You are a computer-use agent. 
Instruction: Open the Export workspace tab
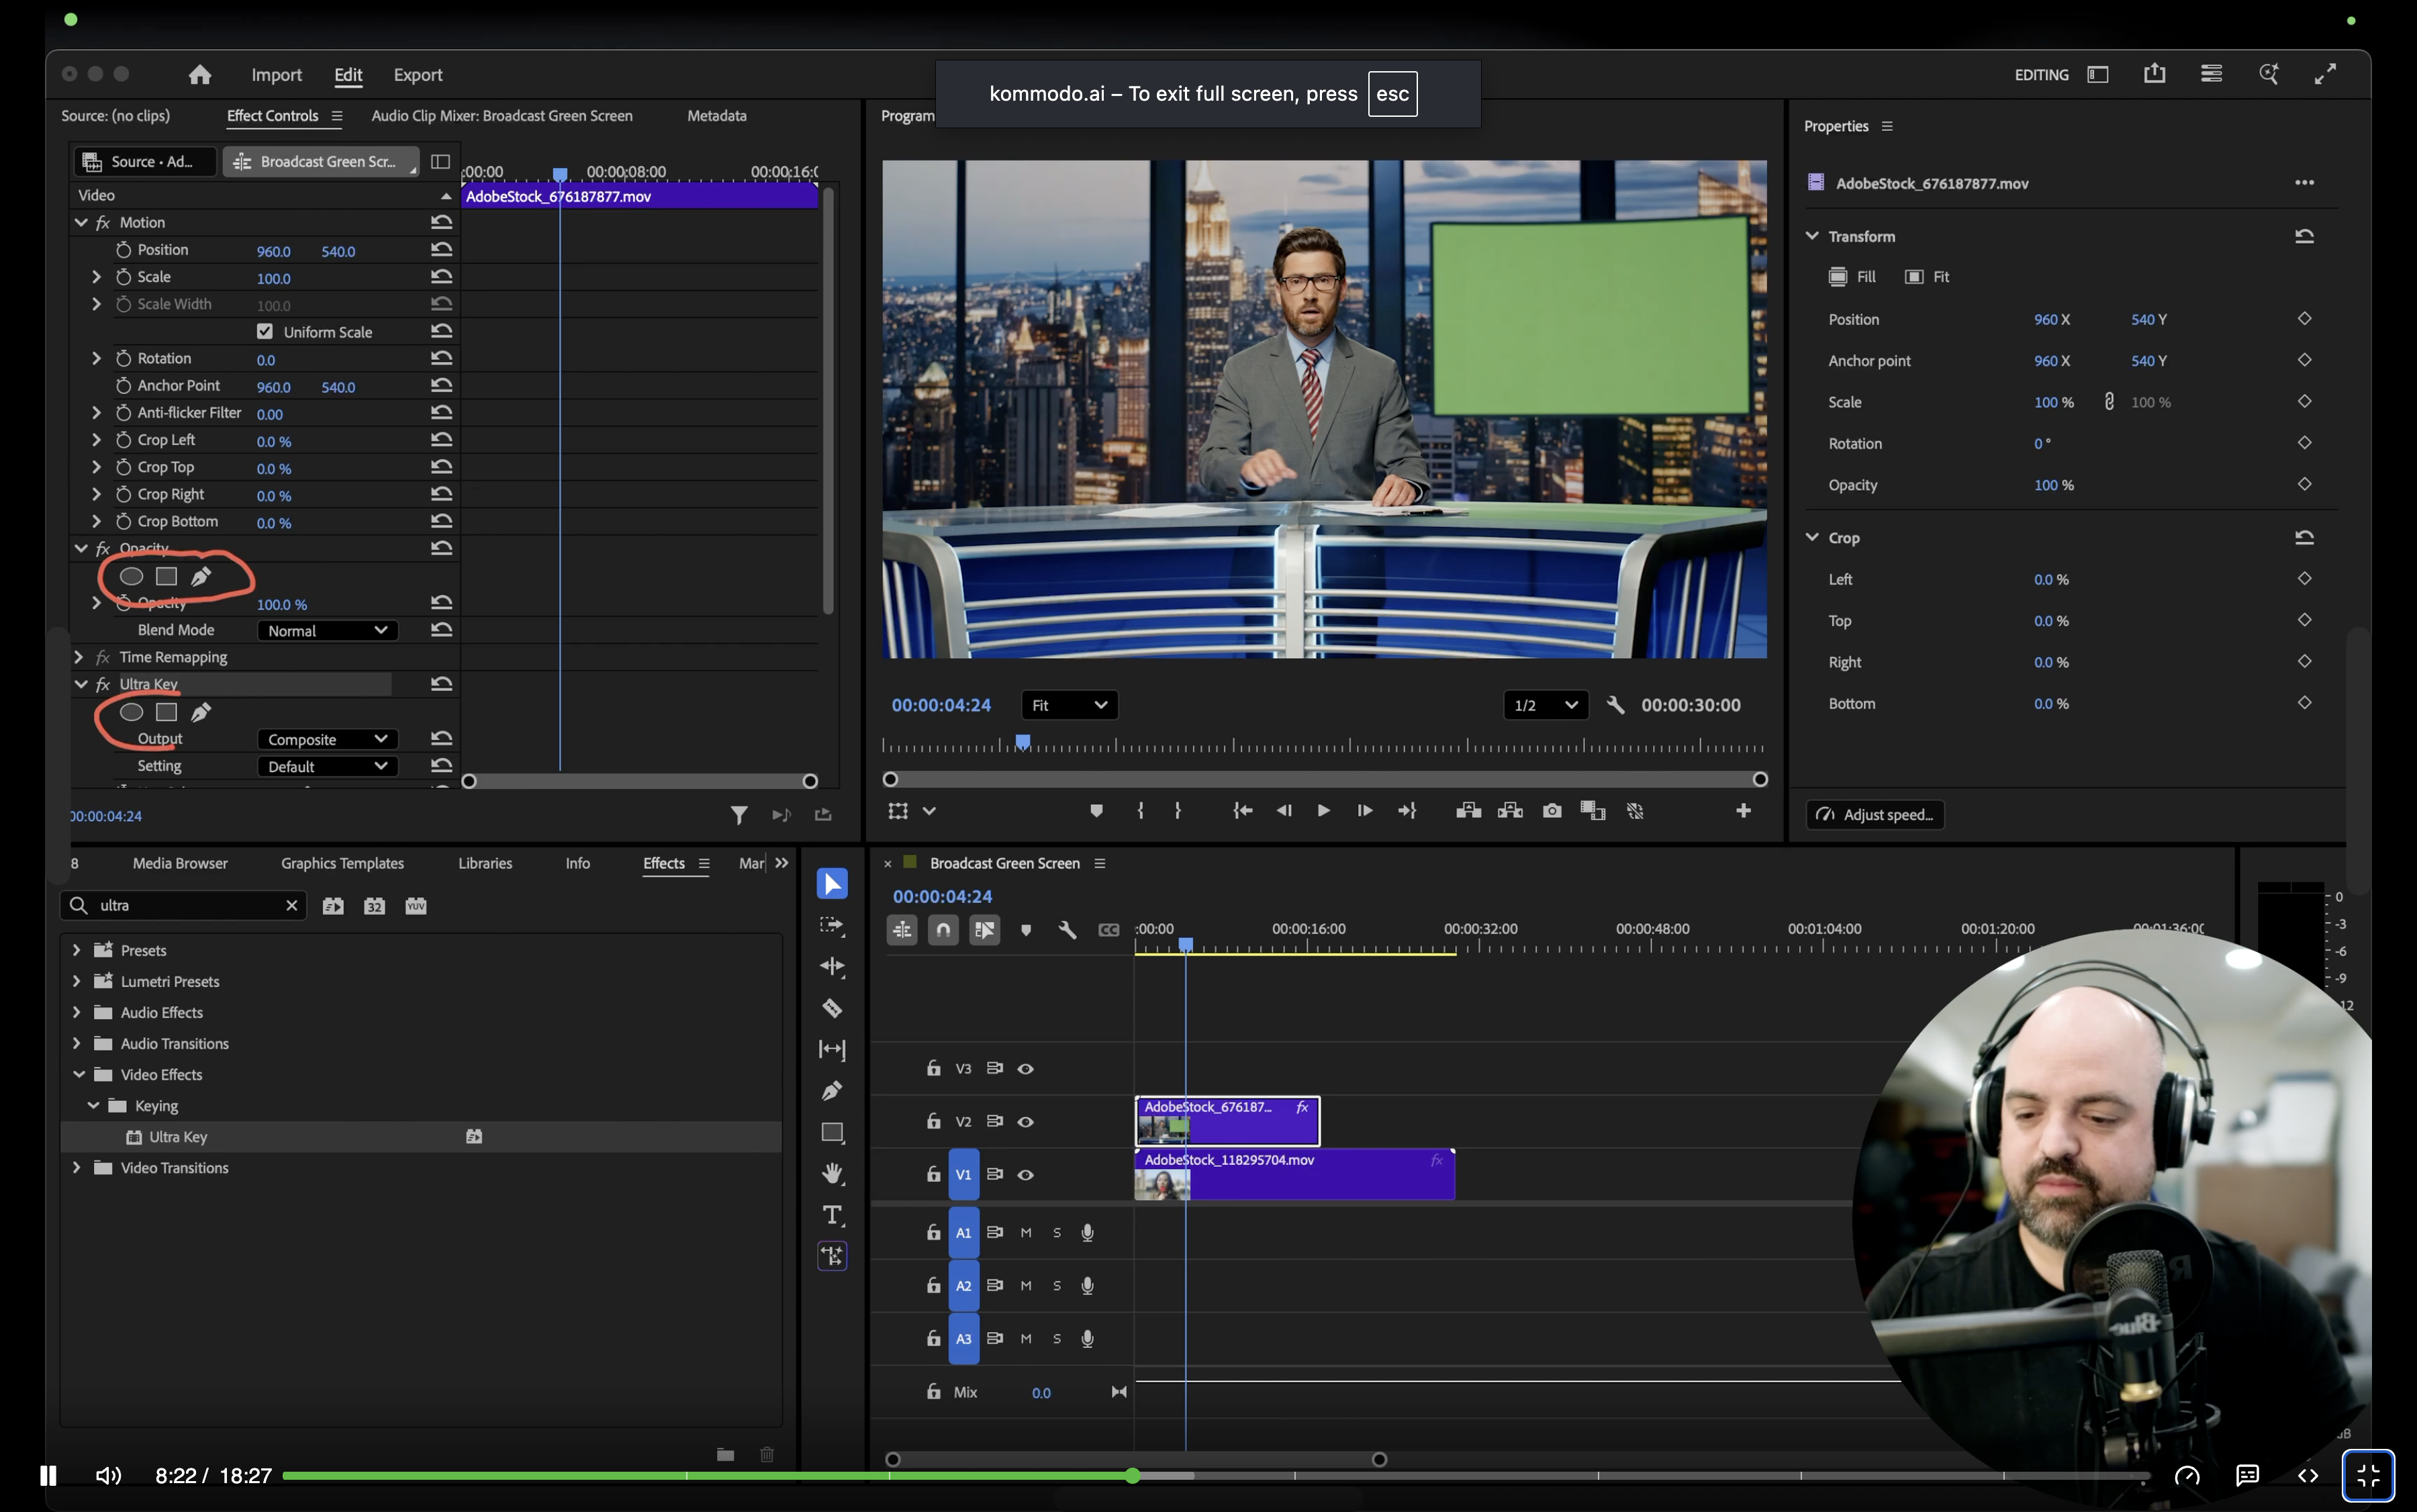click(417, 75)
